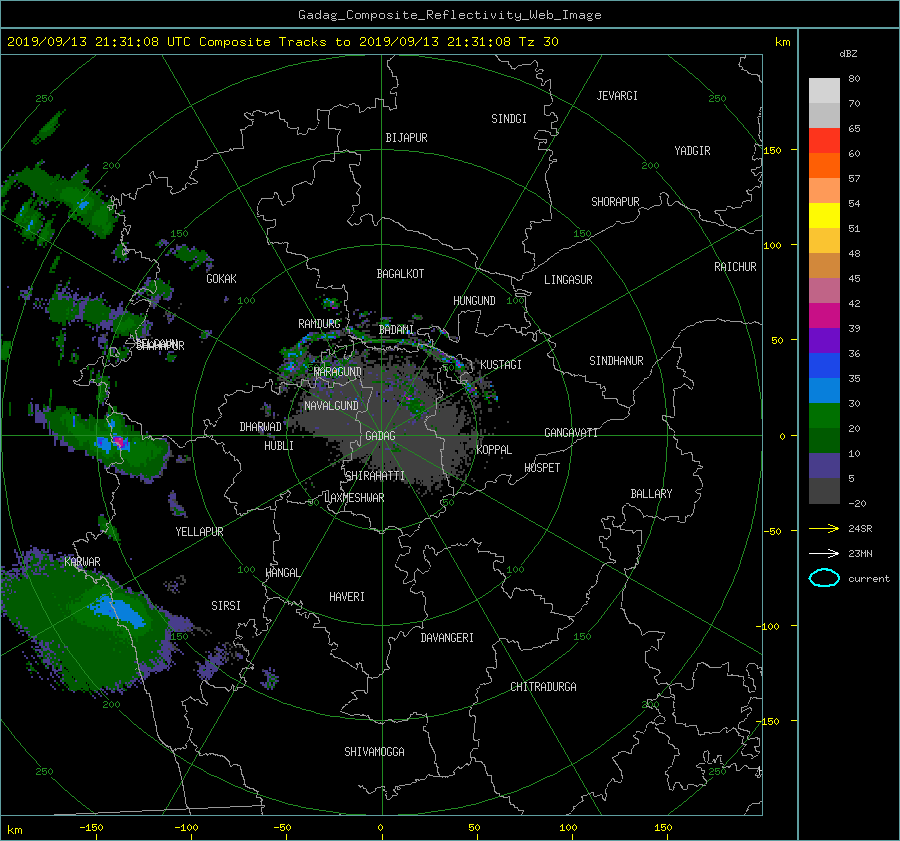This screenshot has height=841, width=900.
Task: Select the red 60 dBZ color swatch
Action: coord(824,141)
